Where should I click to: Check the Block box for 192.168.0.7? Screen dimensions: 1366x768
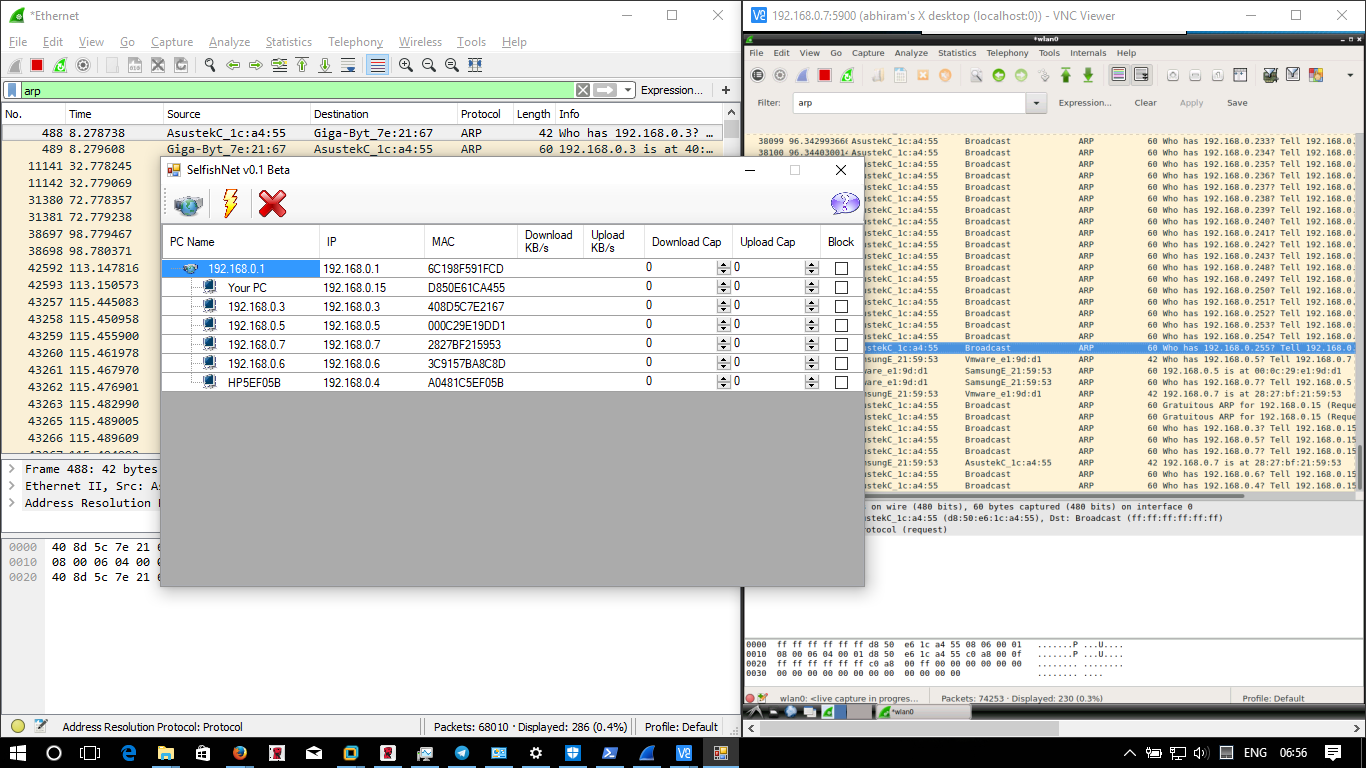pyautogui.click(x=841, y=345)
